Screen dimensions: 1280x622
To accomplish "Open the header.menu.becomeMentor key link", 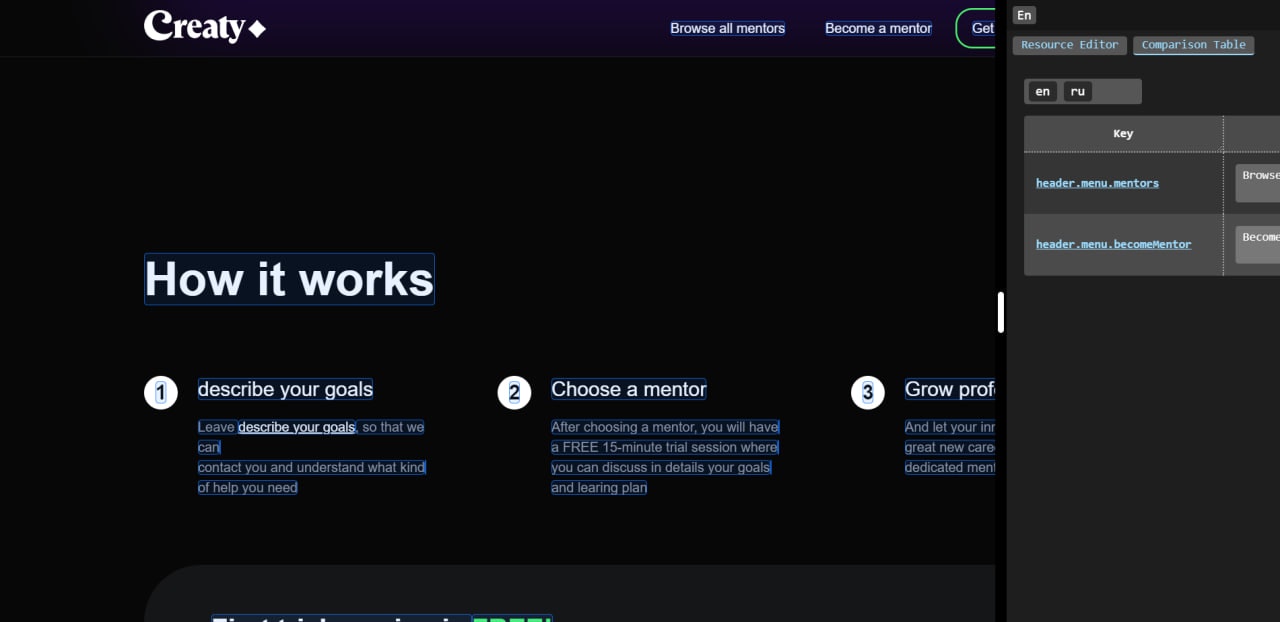I will pyautogui.click(x=1113, y=244).
